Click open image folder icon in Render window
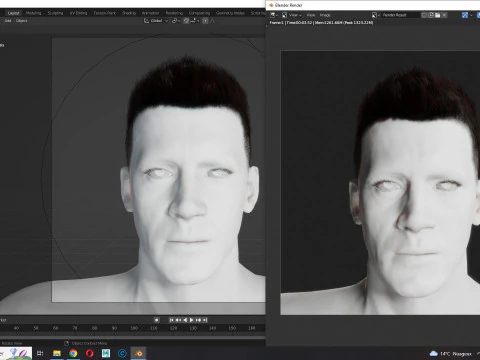 point(437,15)
